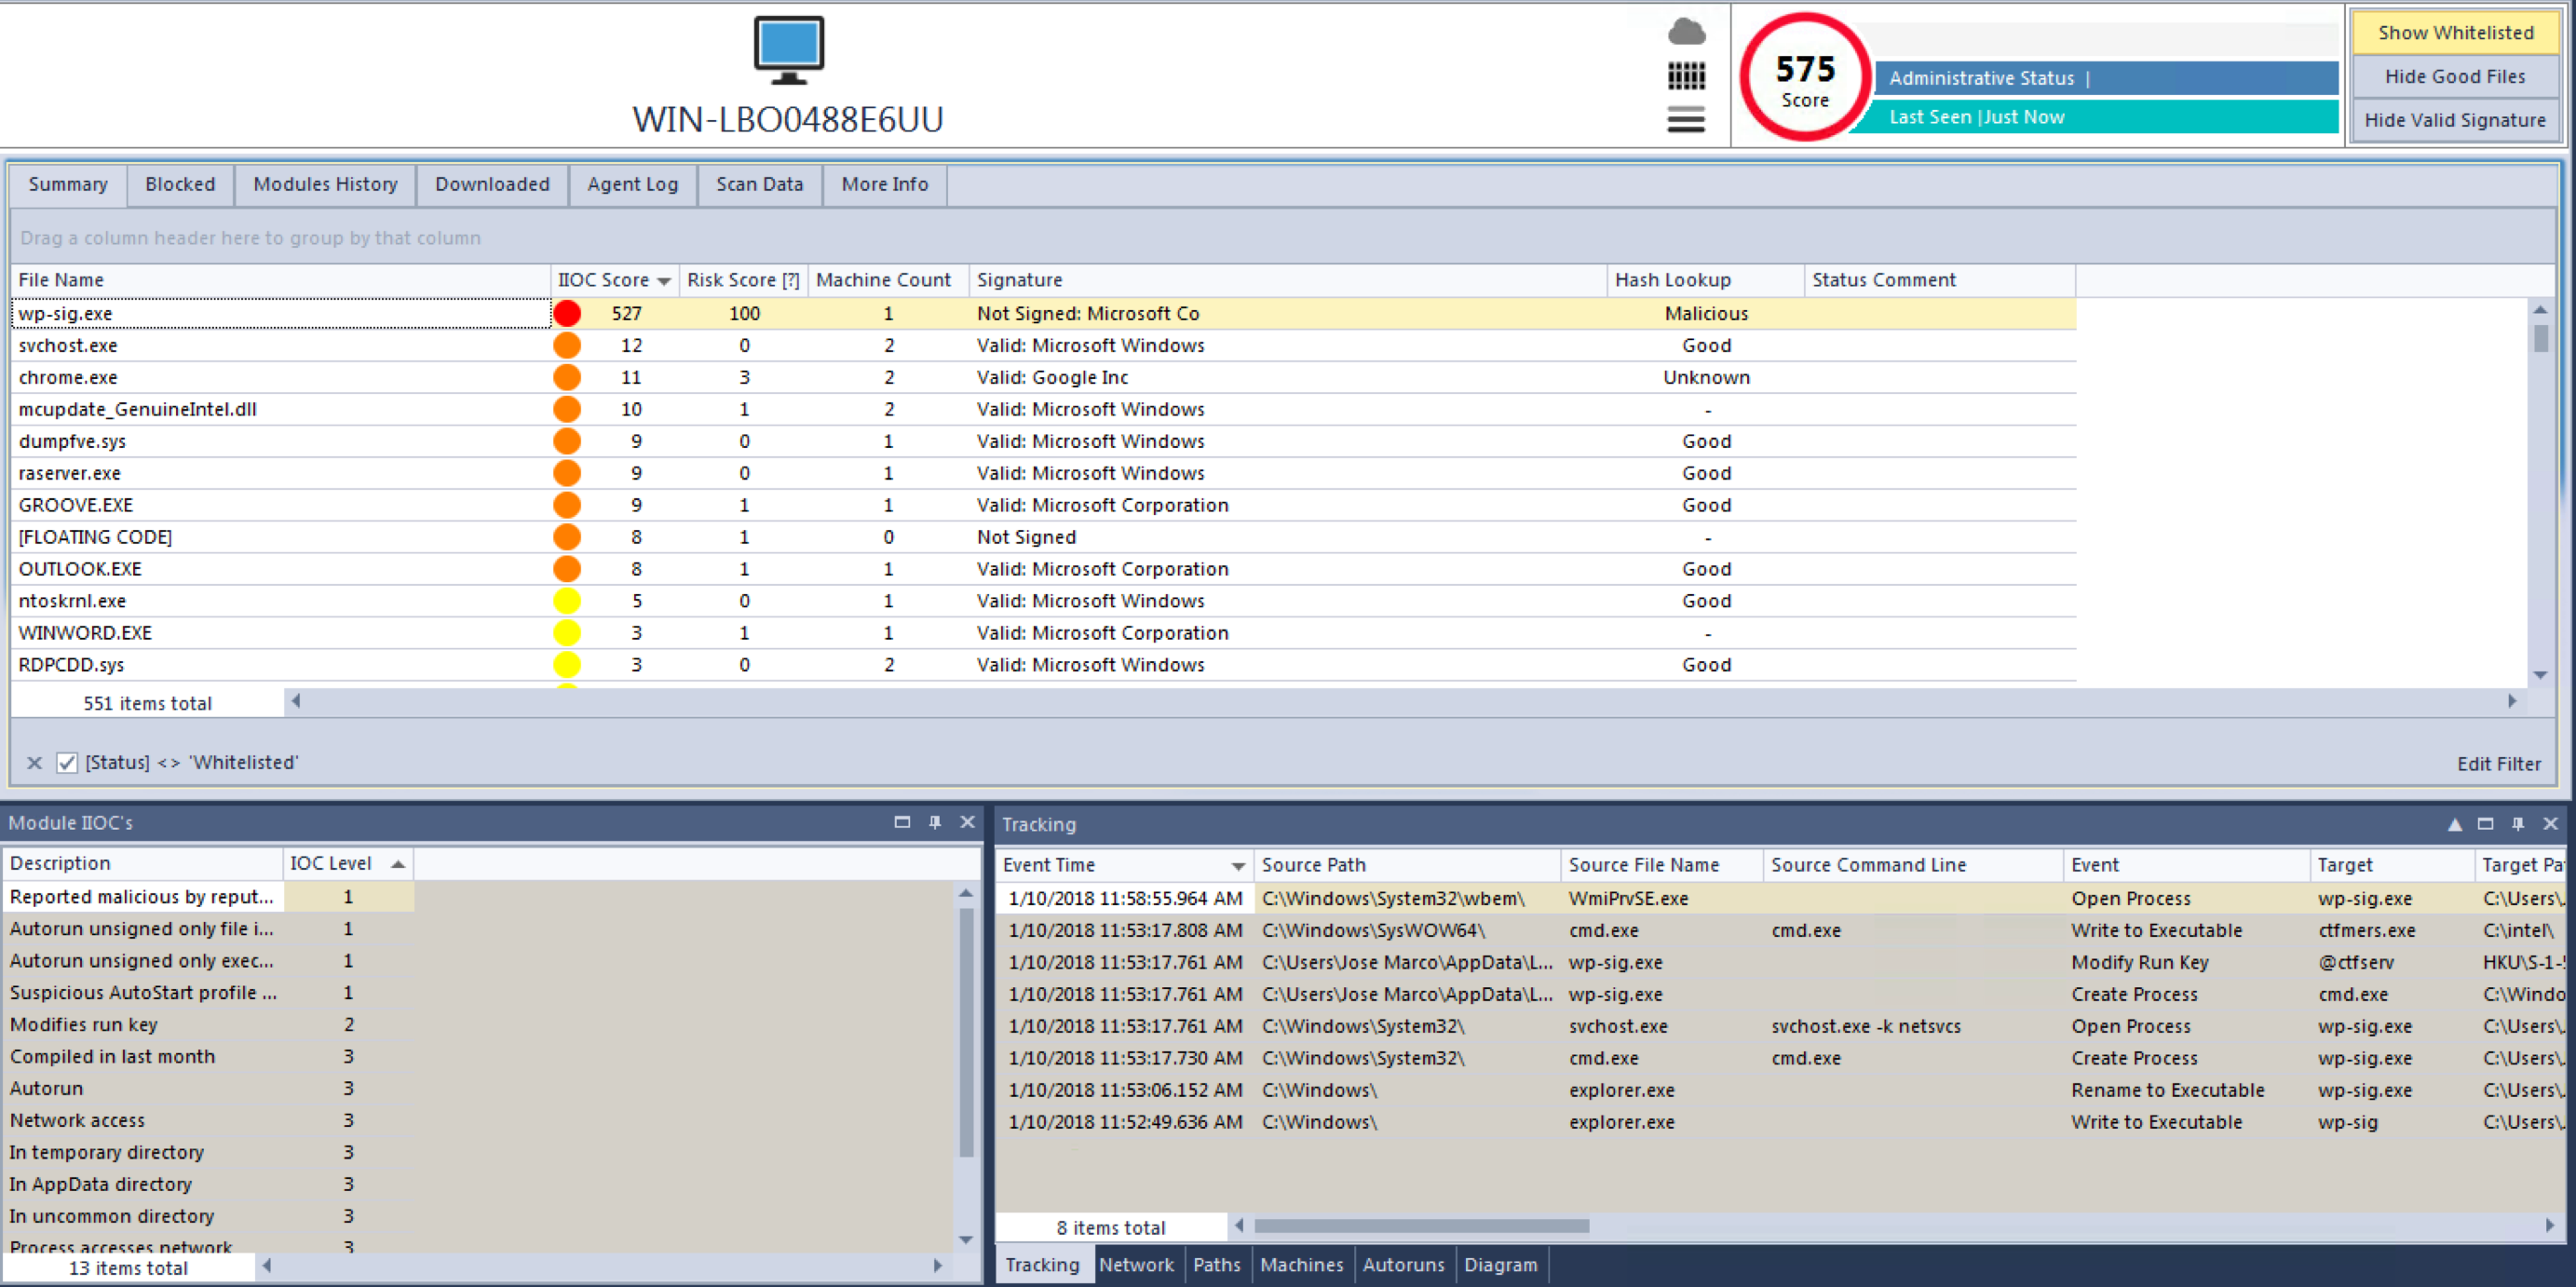This screenshot has width=2576, height=1287.
Task: Toggle Show Whitelisted button
Action: [x=2455, y=33]
